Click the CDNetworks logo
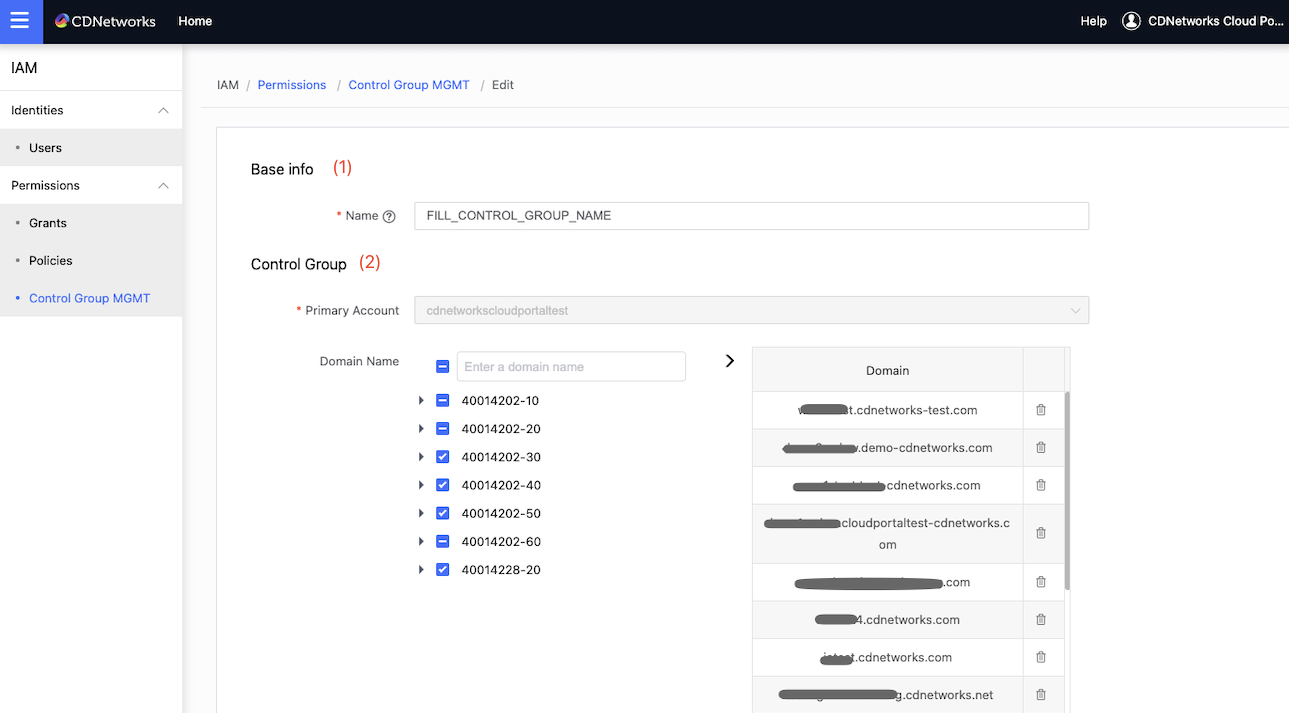 click(x=105, y=21)
